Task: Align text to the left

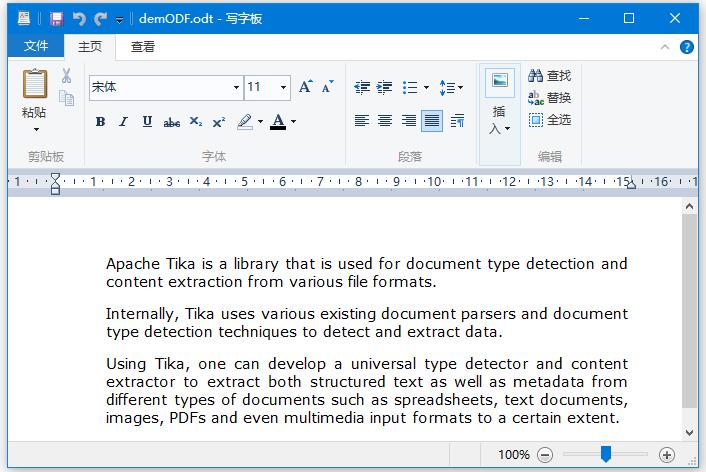Action: pyautogui.click(x=362, y=121)
